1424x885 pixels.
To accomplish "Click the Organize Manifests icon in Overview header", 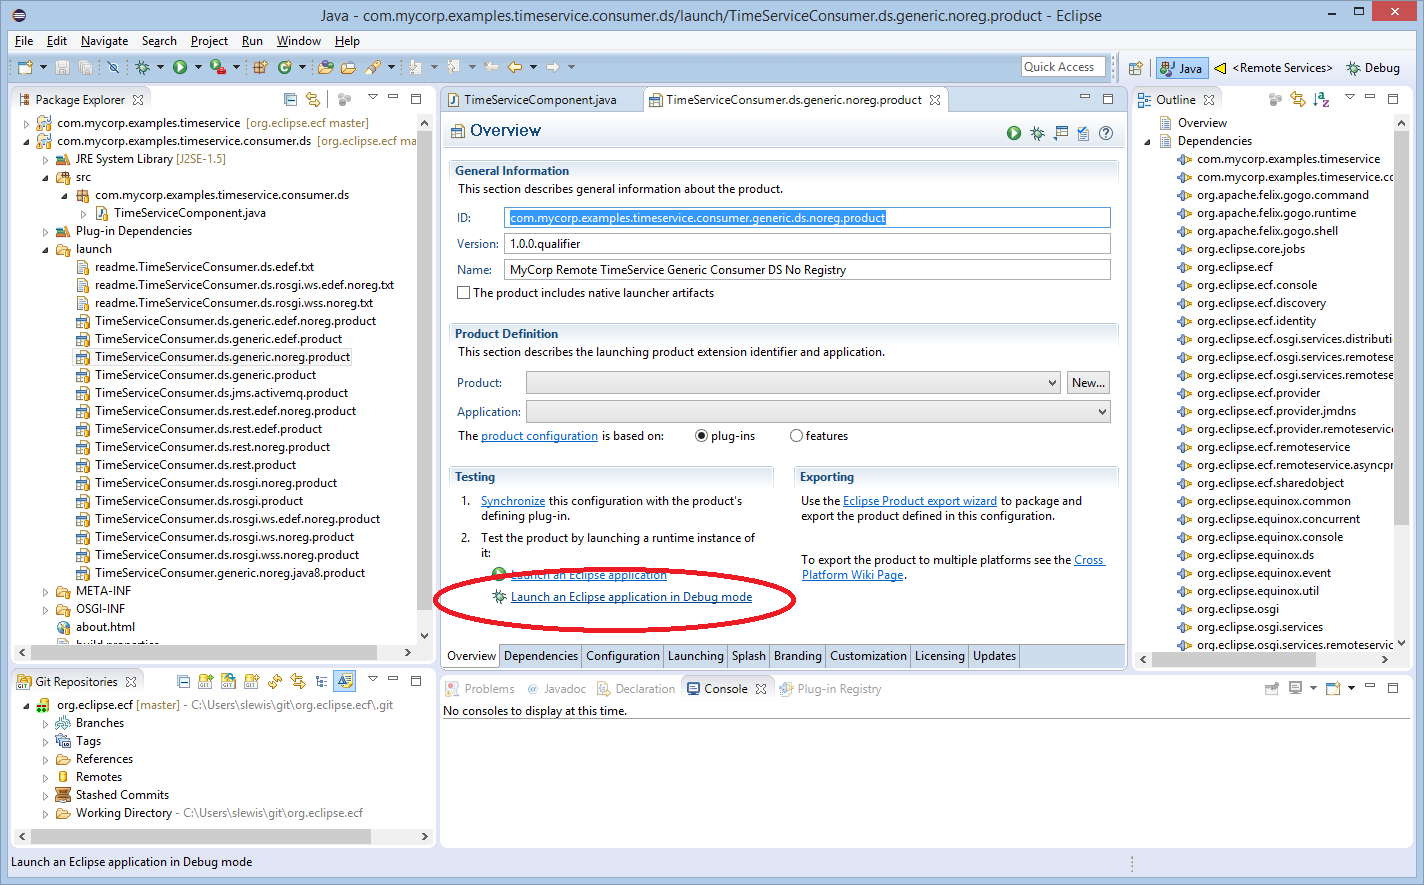I will (1061, 133).
